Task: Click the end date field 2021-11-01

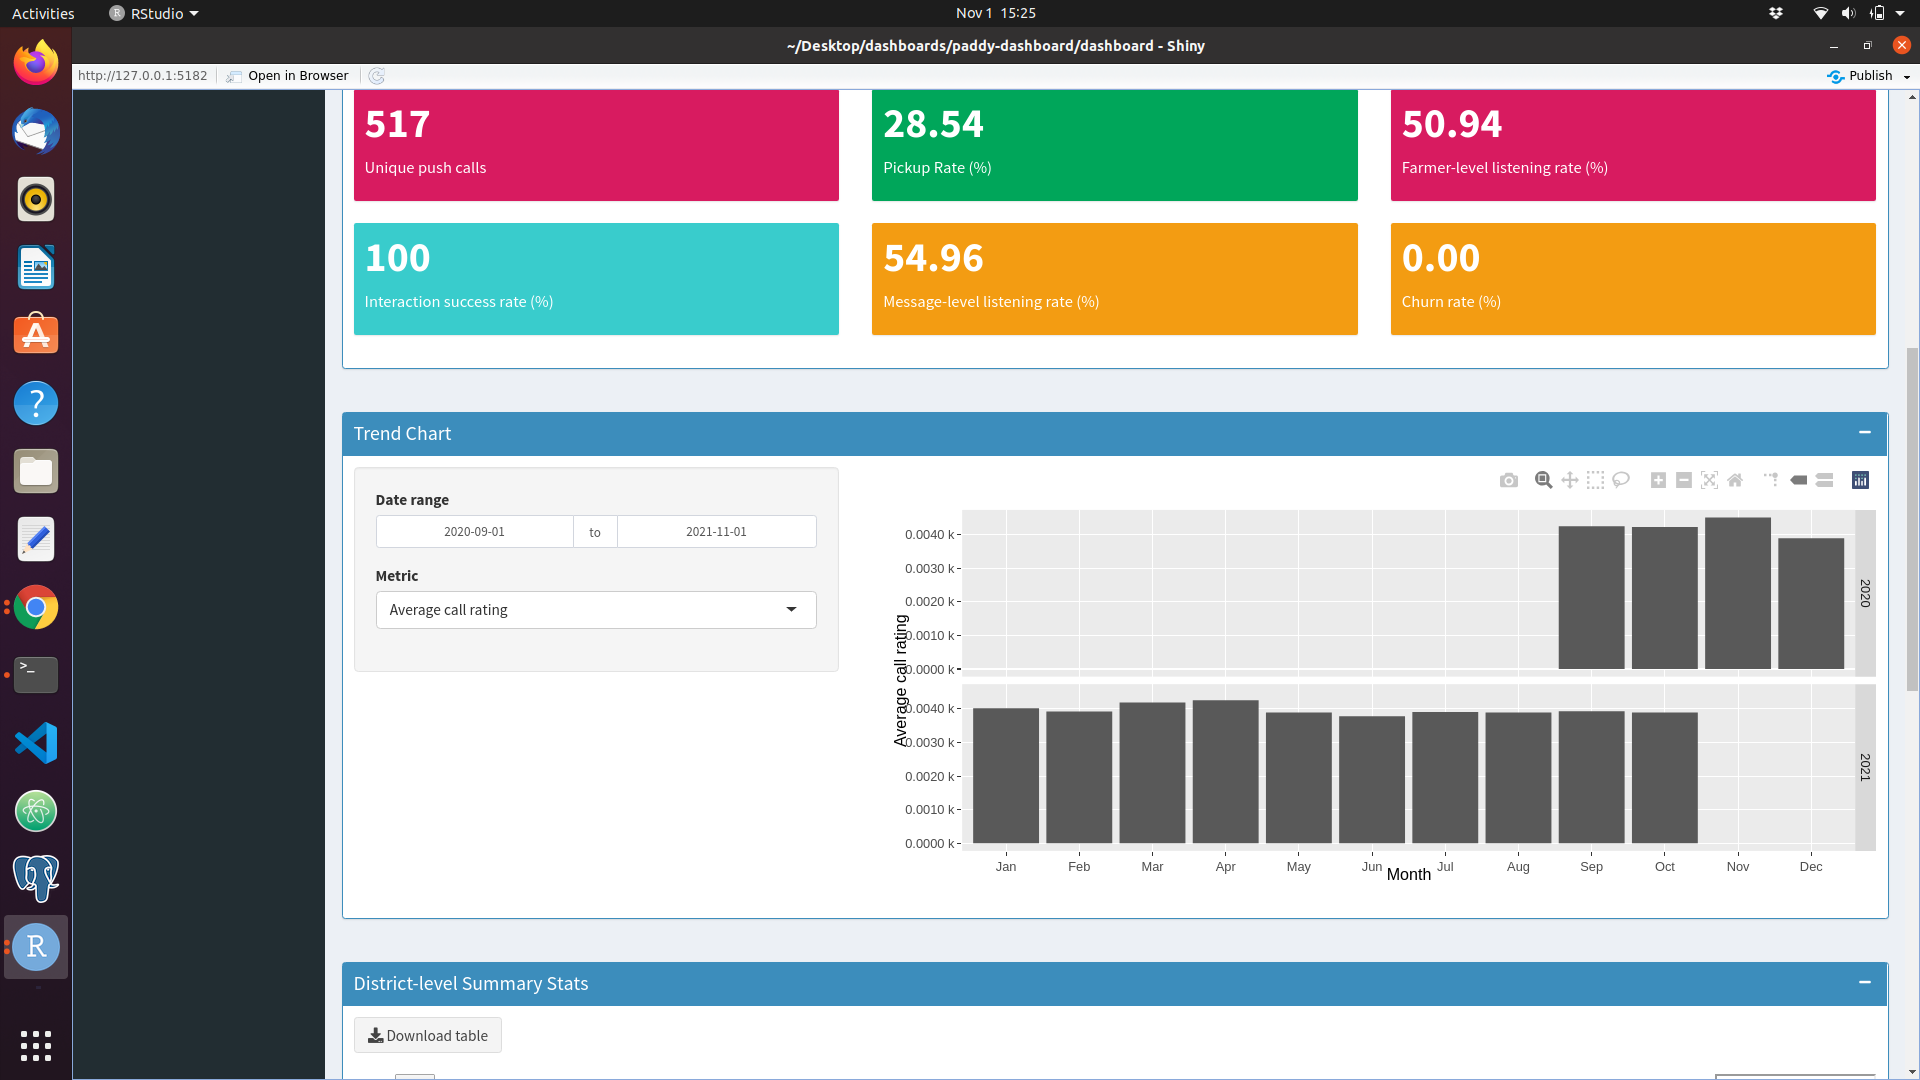Action: [716, 532]
